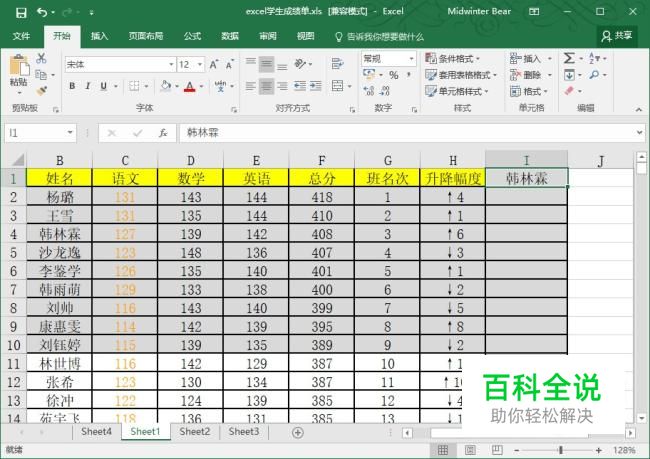
Task: Activate the Format Painter brush
Action: 41,90
